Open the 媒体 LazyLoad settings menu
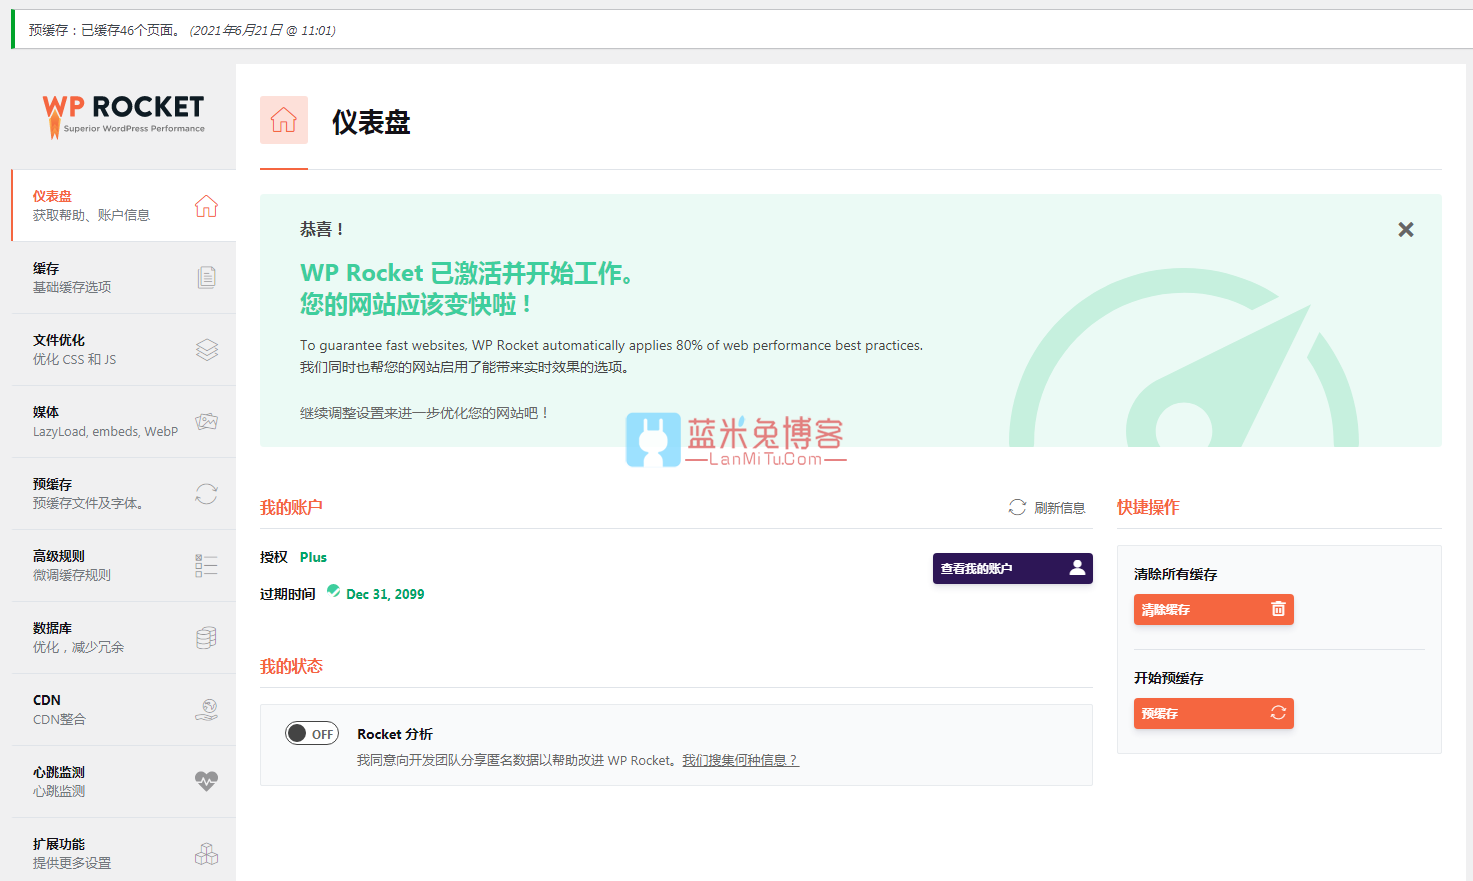This screenshot has width=1473, height=881. tap(124, 422)
